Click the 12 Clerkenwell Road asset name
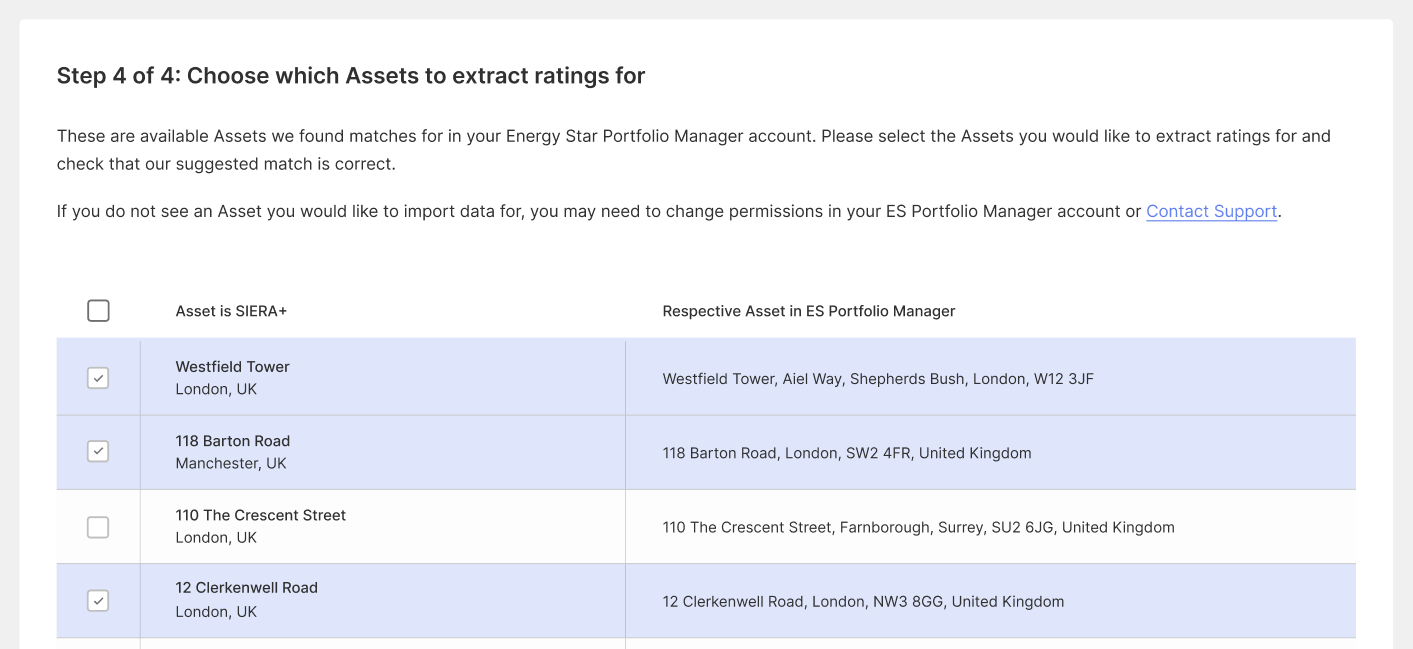The image size is (1413, 649). click(x=246, y=588)
